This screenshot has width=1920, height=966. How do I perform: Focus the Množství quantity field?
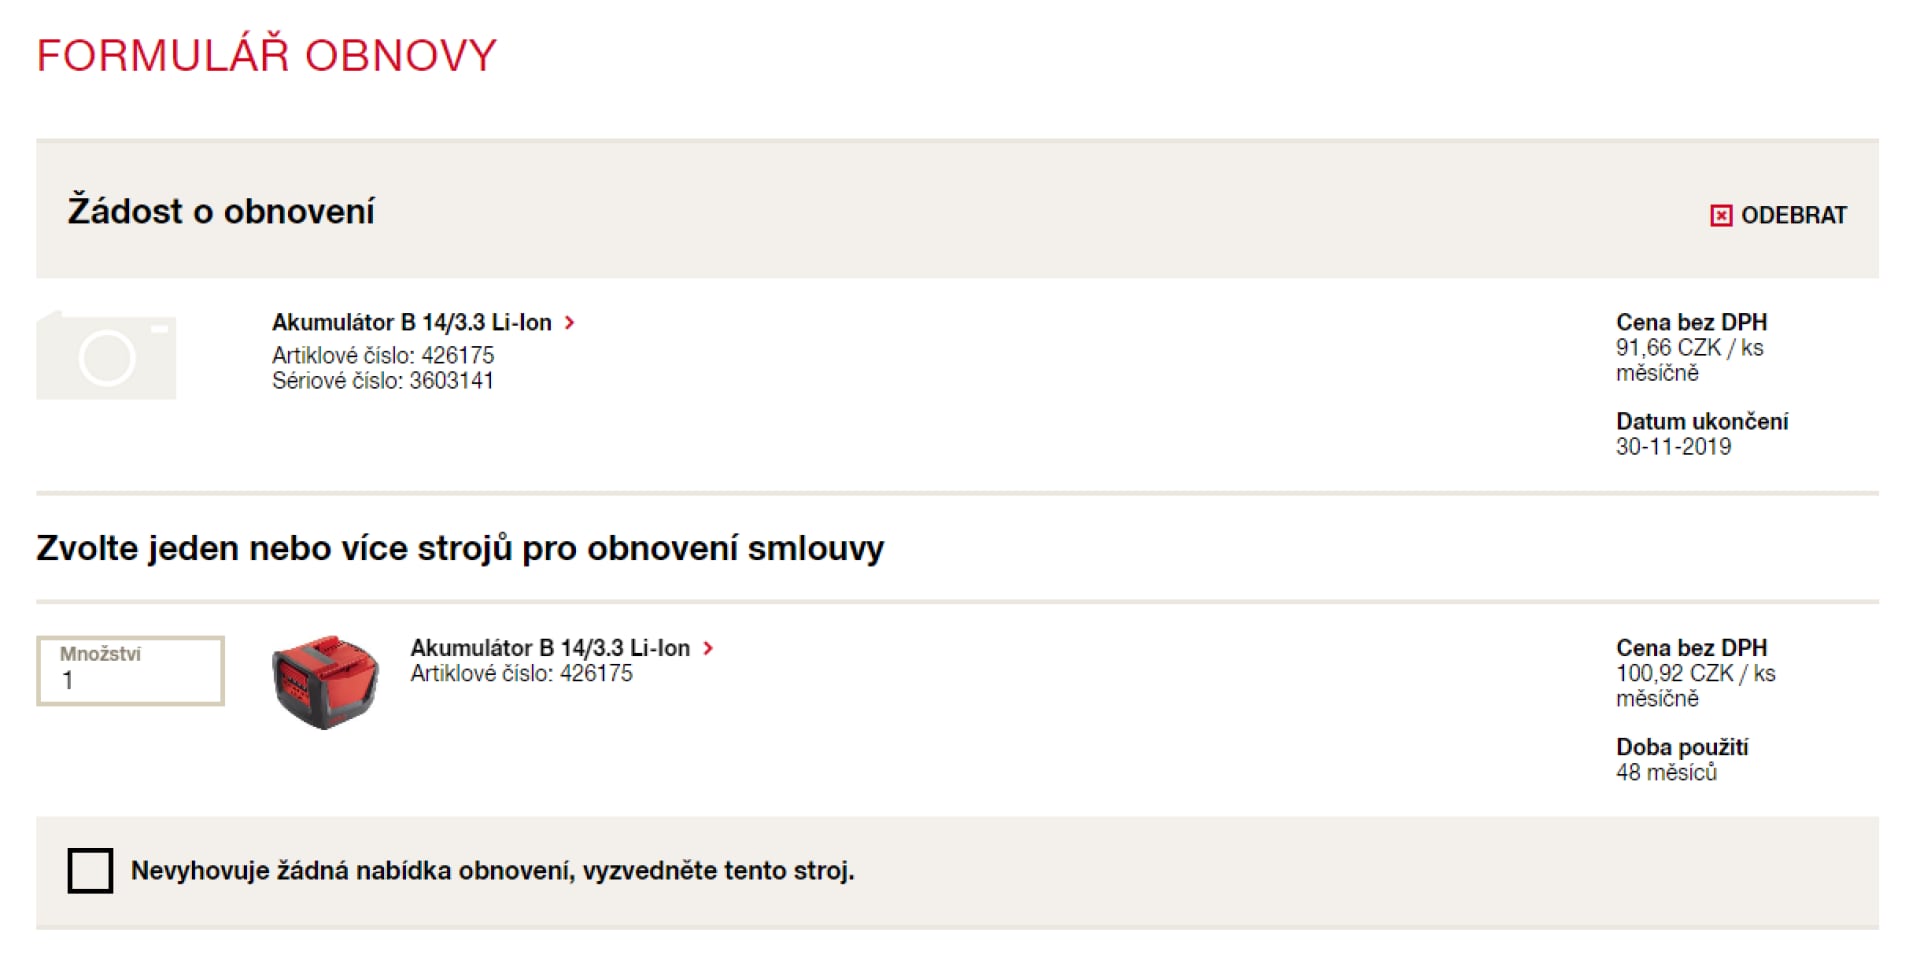[130, 671]
